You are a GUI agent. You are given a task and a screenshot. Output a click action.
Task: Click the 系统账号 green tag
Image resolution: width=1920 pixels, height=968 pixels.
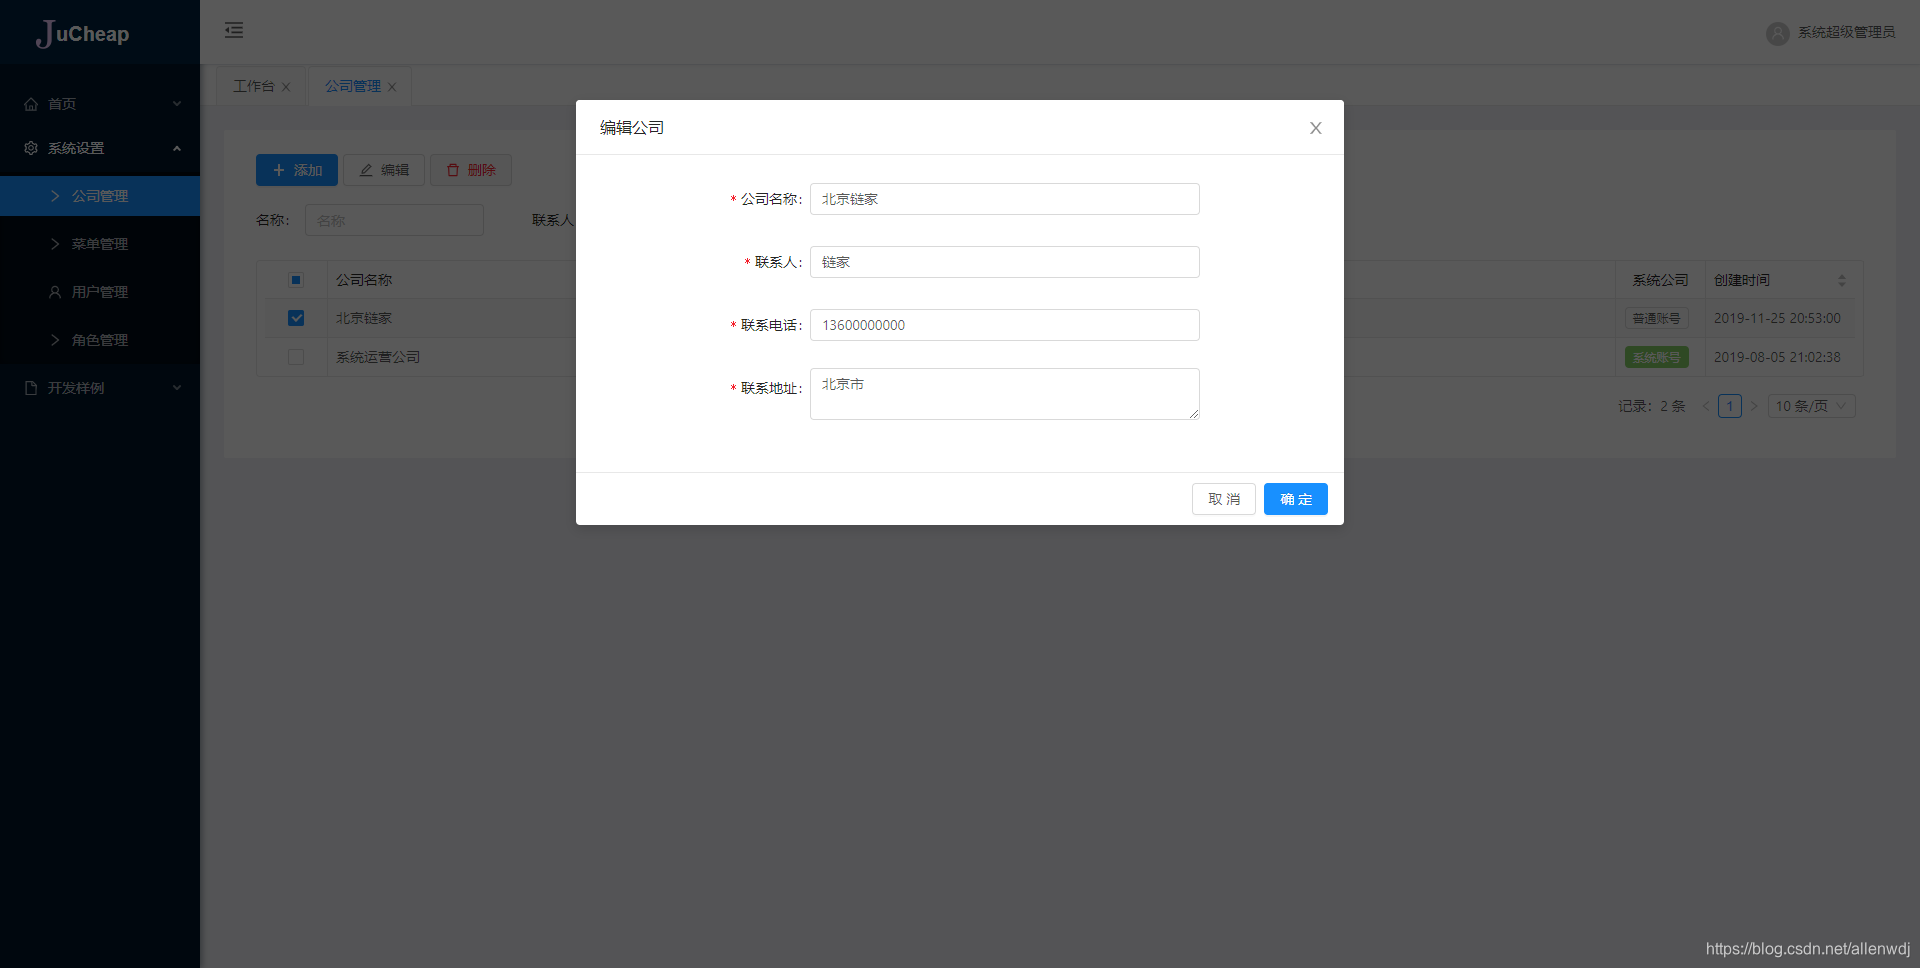click(1656, 357)
